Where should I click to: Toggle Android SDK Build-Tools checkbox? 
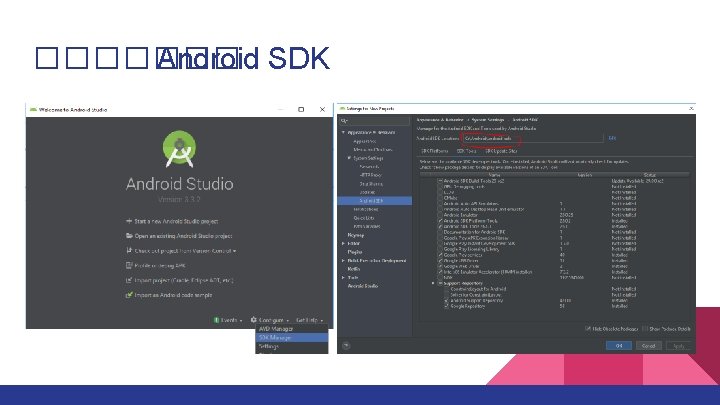[440, 181]
